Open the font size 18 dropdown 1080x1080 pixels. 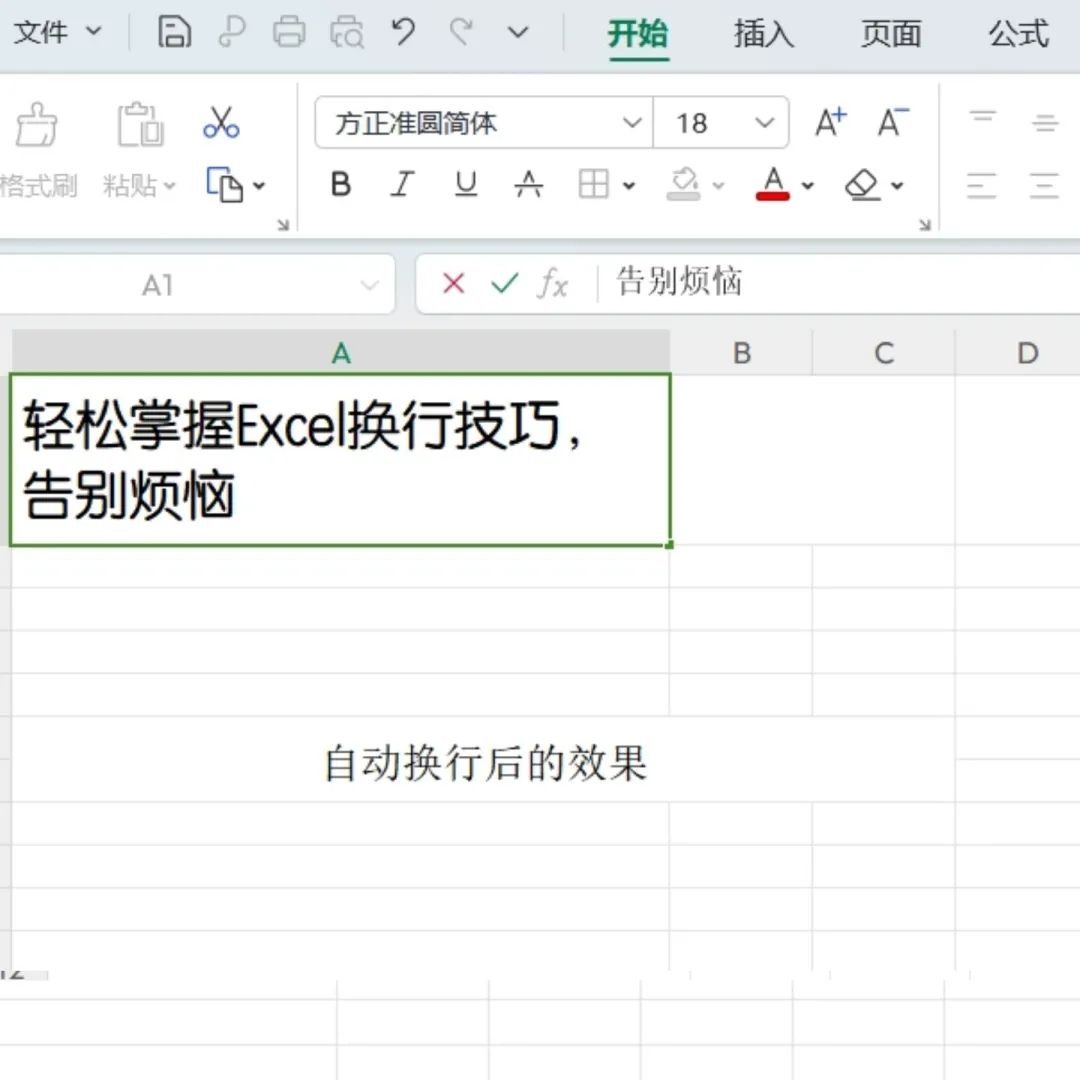(765, 123)
